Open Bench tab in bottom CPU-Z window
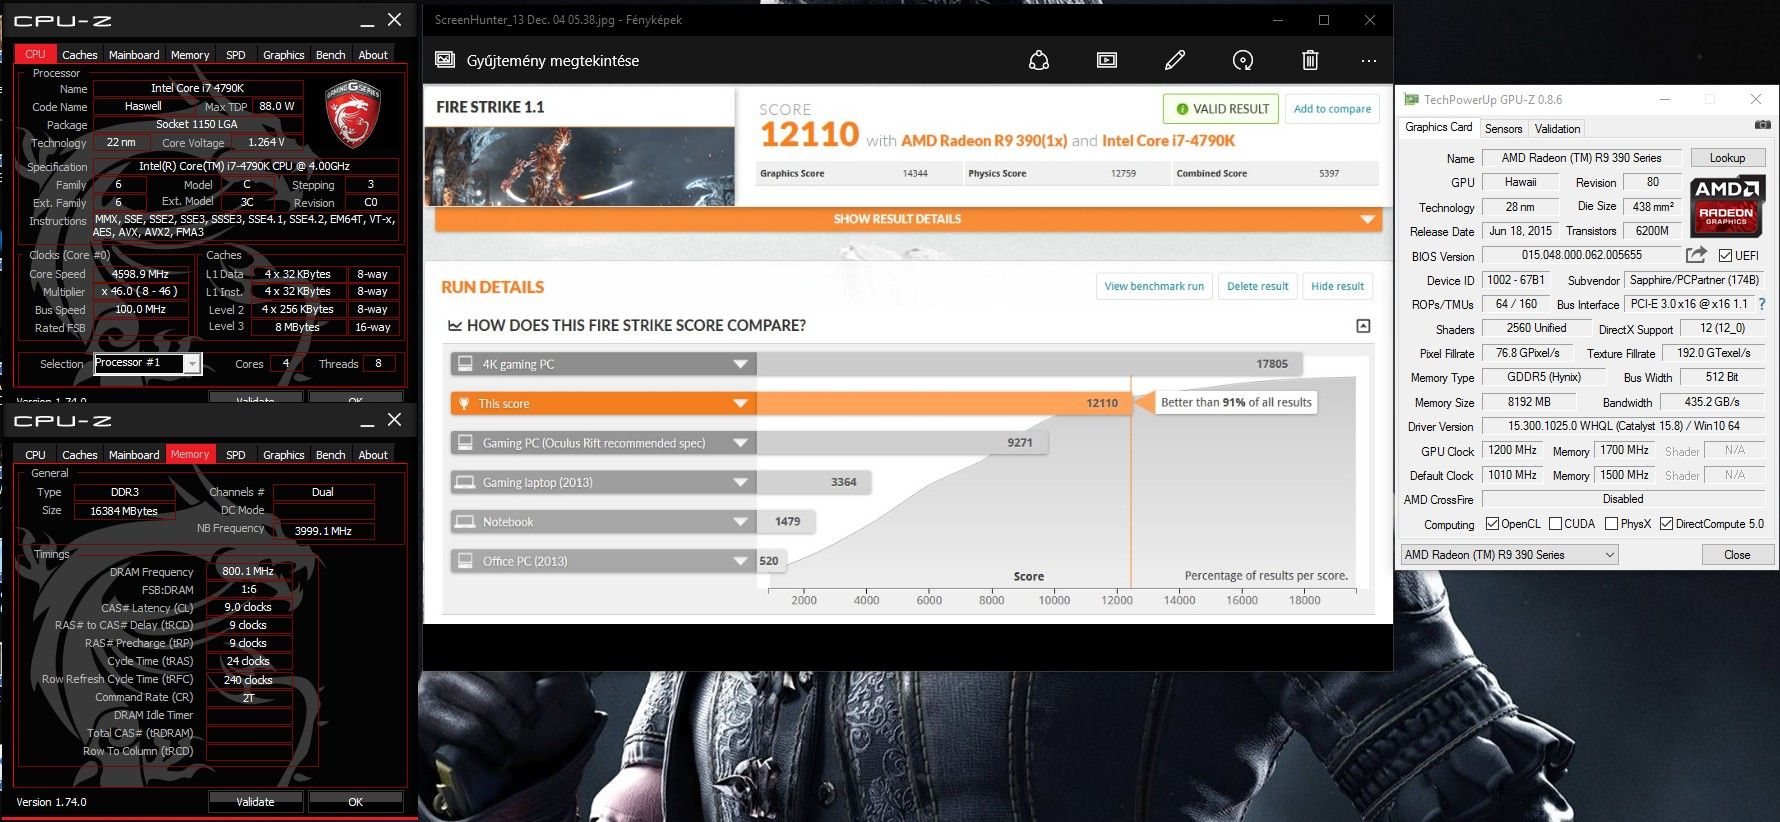 pos(331,455)
